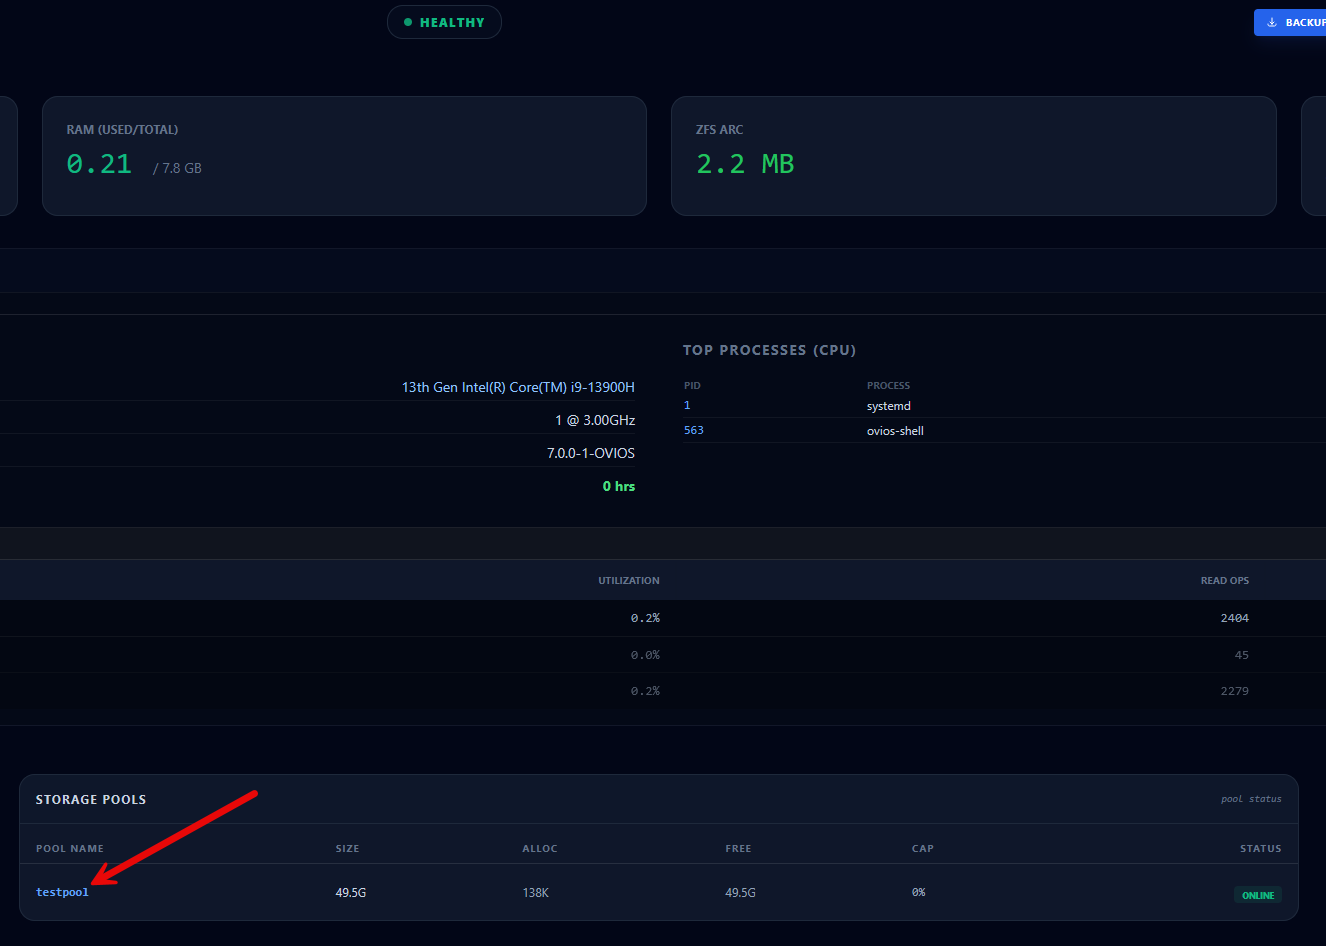Click the STATUS column header

[1261, 848]
